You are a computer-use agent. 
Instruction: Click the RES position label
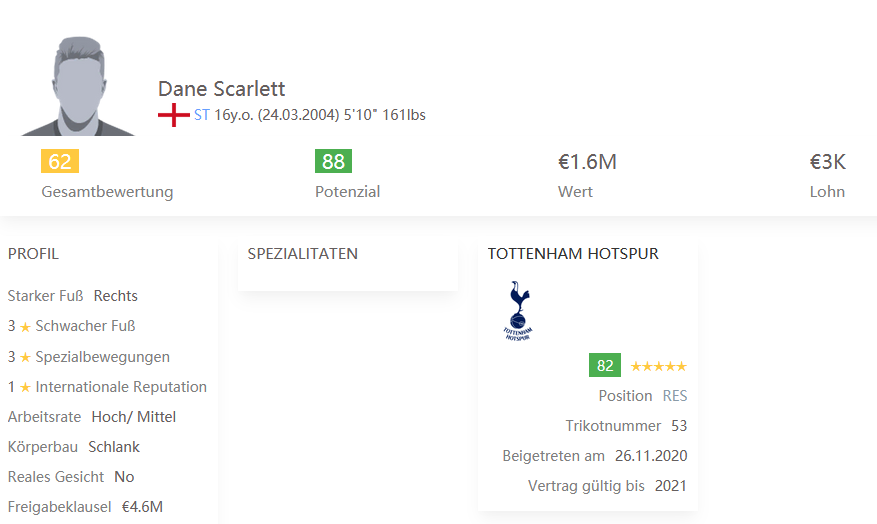pyautogui.click(x=675, y=396)
